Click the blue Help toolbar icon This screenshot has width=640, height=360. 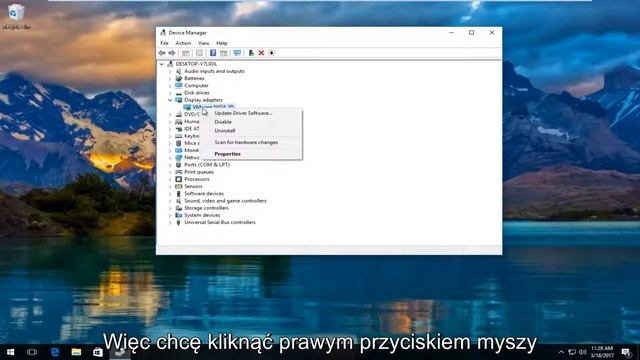213,53
